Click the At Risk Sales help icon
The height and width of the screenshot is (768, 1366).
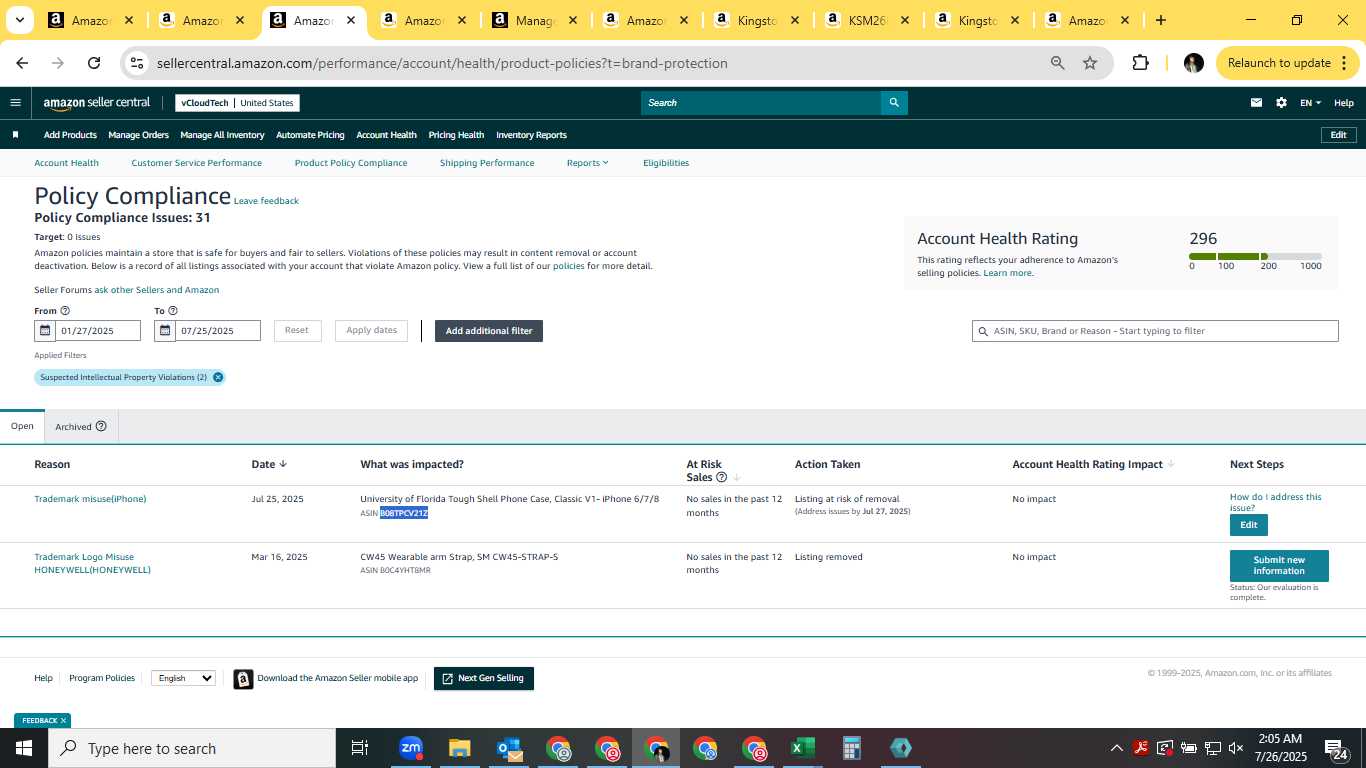click(x=721, y=477)
